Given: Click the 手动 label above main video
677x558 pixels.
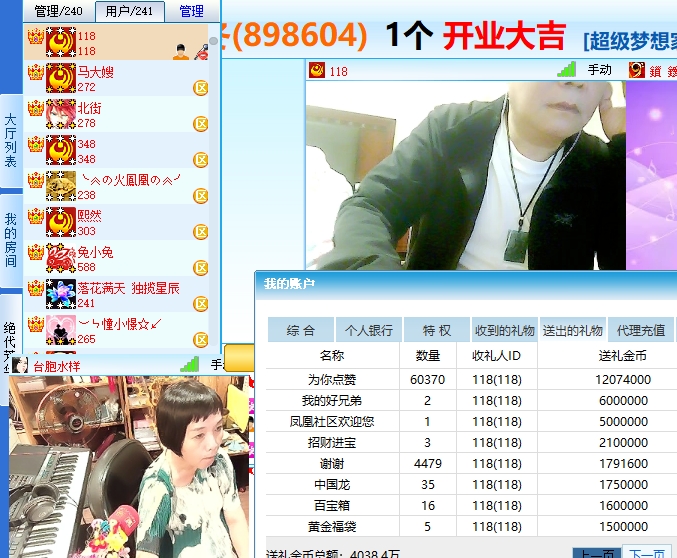Looking at the screenshot, I should (599, 70).
